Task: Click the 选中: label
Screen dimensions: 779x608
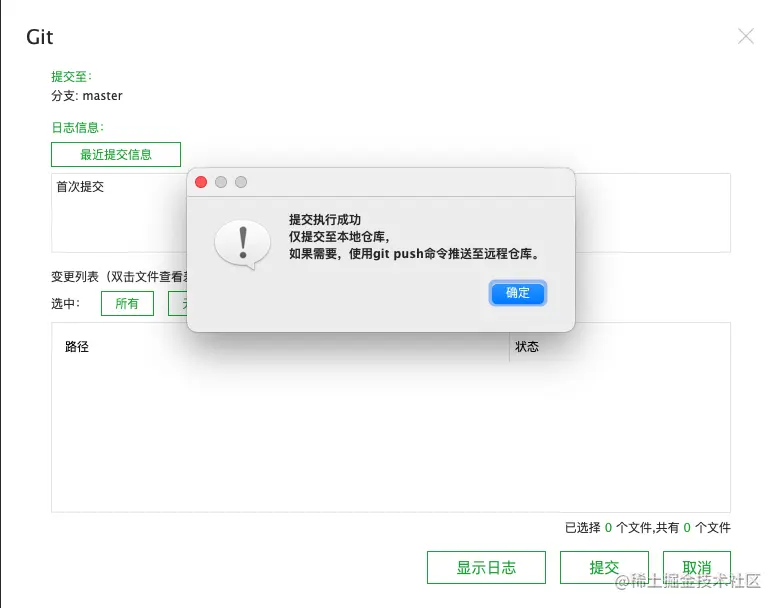Action: (x=66, y=304)
